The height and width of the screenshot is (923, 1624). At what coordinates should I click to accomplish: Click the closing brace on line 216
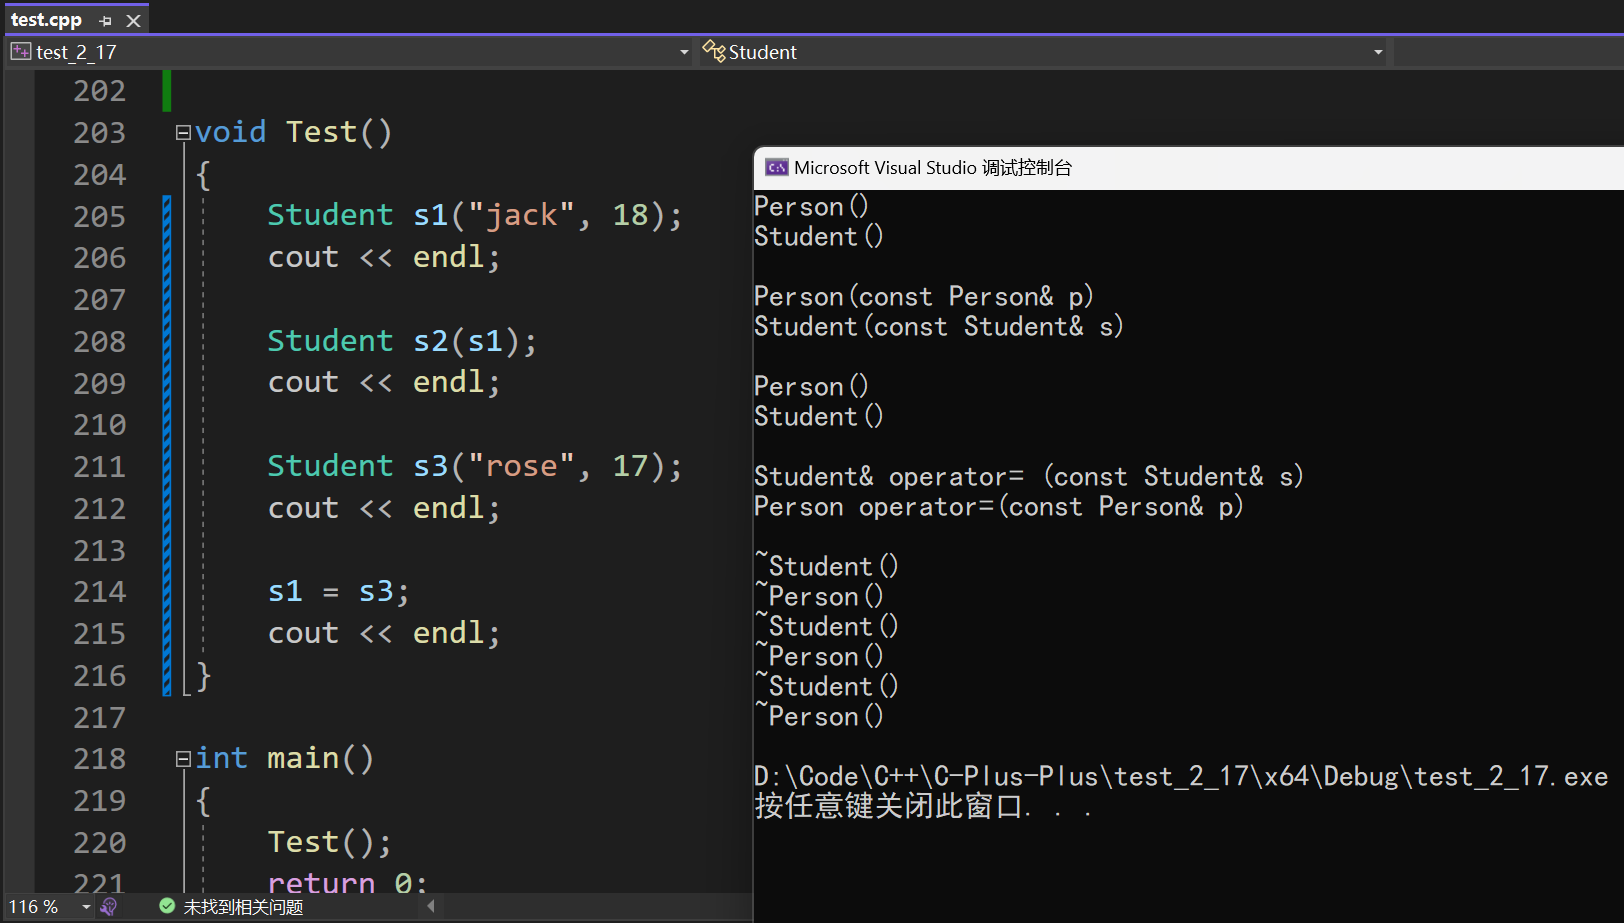(203, 676)
